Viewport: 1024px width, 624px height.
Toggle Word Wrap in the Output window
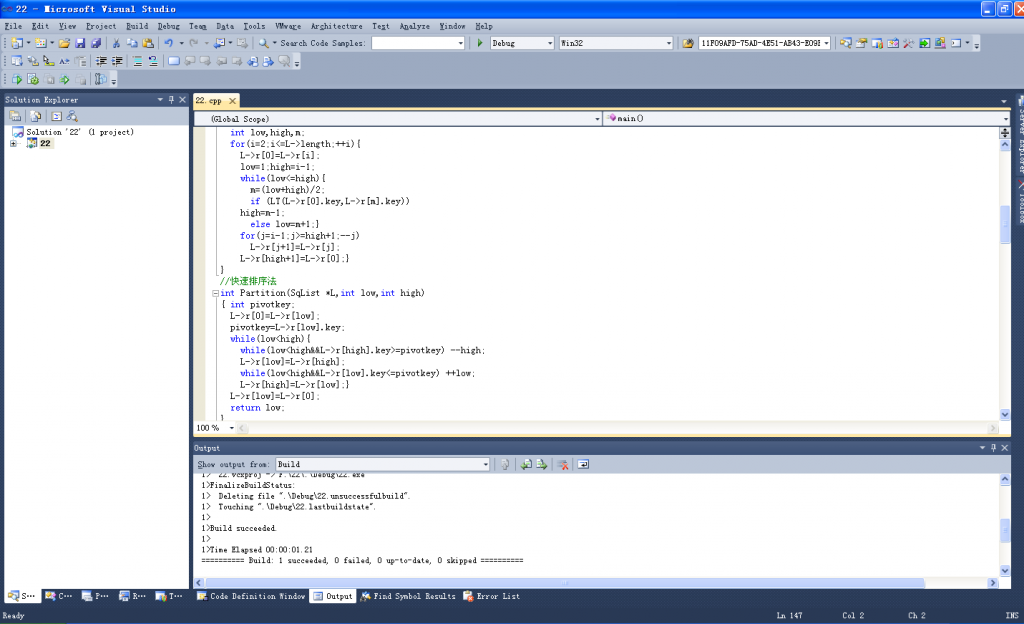tap(582, 464)
